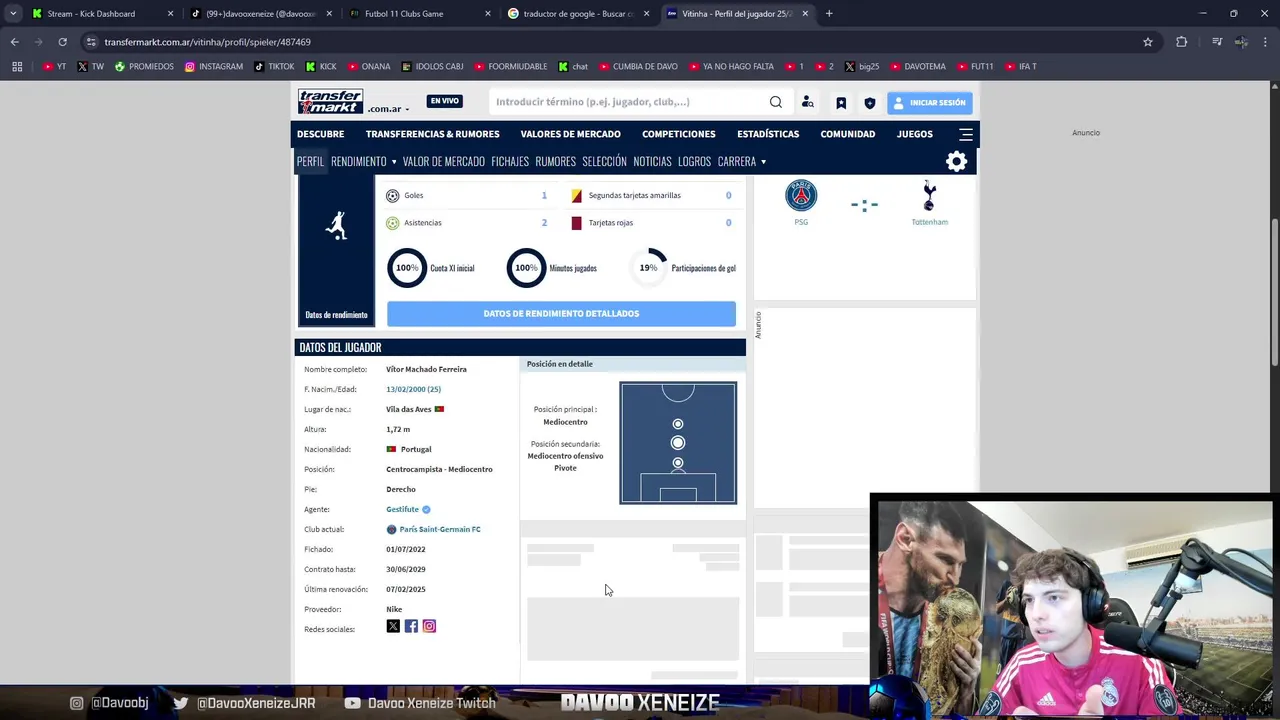Open the CUMBIA DE DAVO bookmark
Screen dimensions: 1280x720
tap(638, 67)
